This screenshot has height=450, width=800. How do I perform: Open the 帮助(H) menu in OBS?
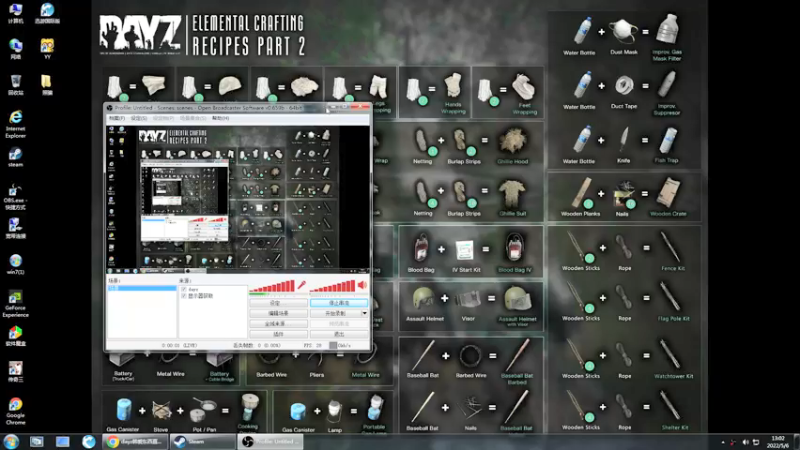pyautogui.click(x=220, y=118)
